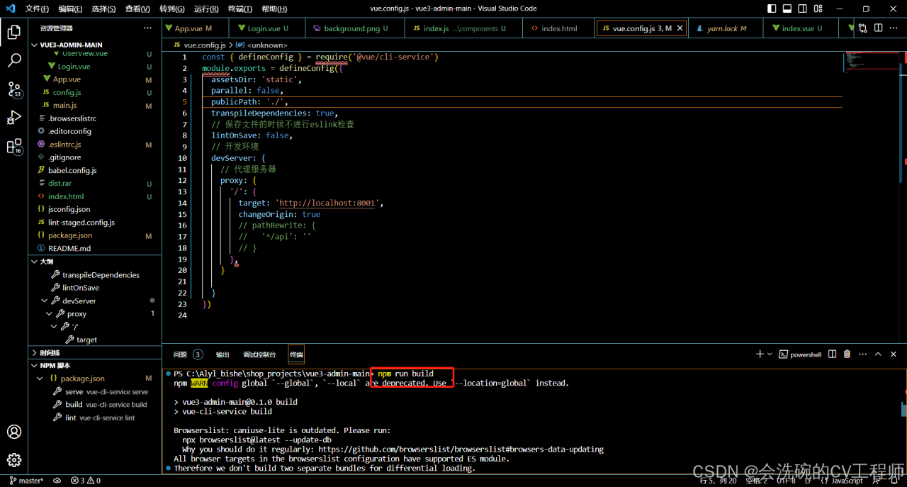
Task: Open the Run and Debug view
Action: [x=14, y=117]
